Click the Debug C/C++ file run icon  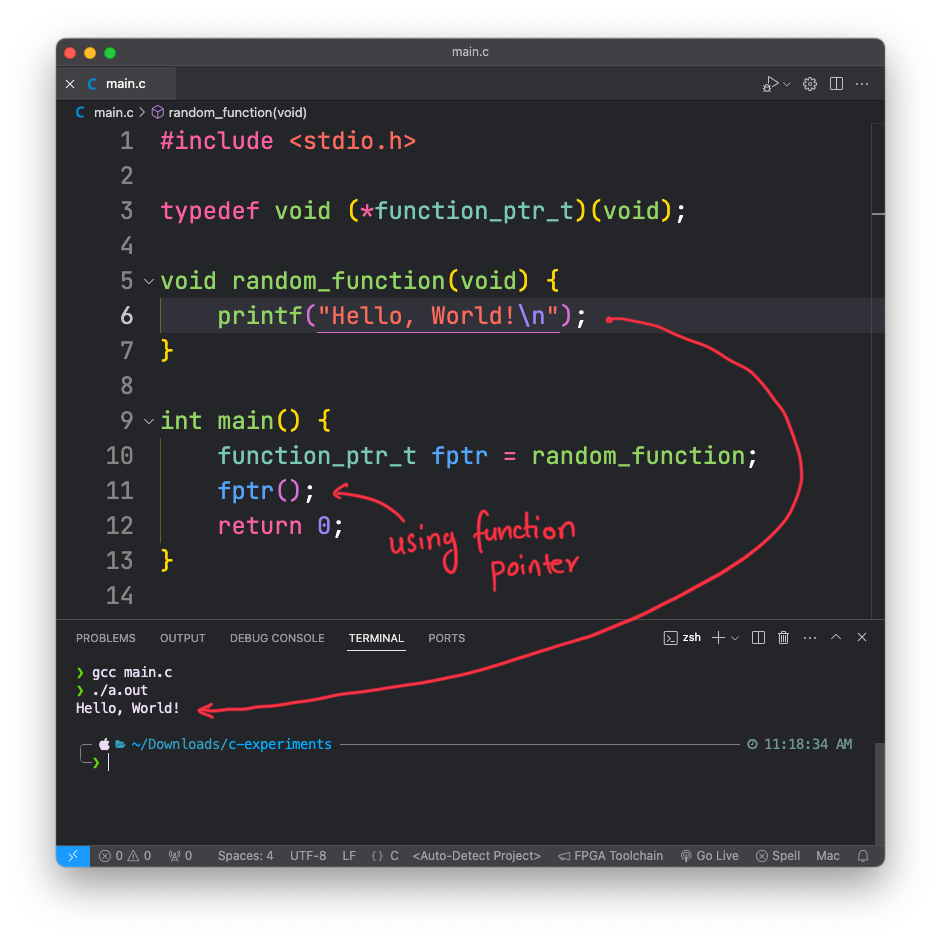tap(770, 84)
